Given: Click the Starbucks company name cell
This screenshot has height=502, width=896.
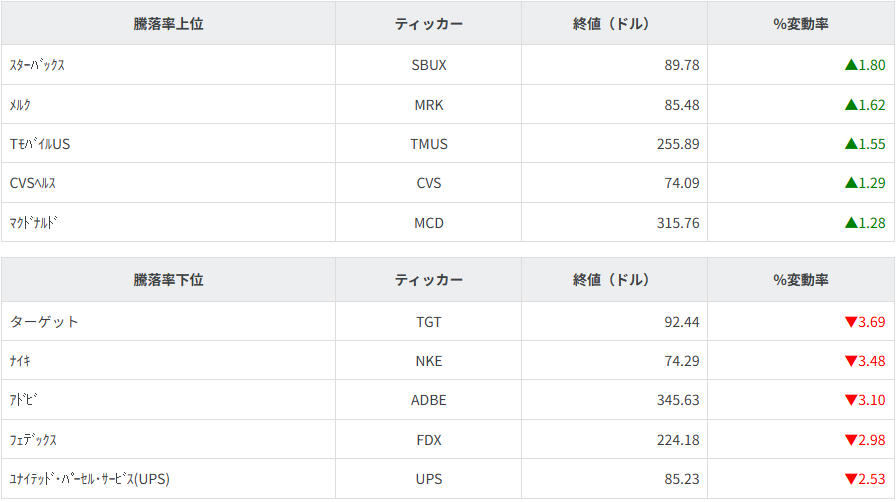Looking at the screenshot, I should (x=38, y=65).
